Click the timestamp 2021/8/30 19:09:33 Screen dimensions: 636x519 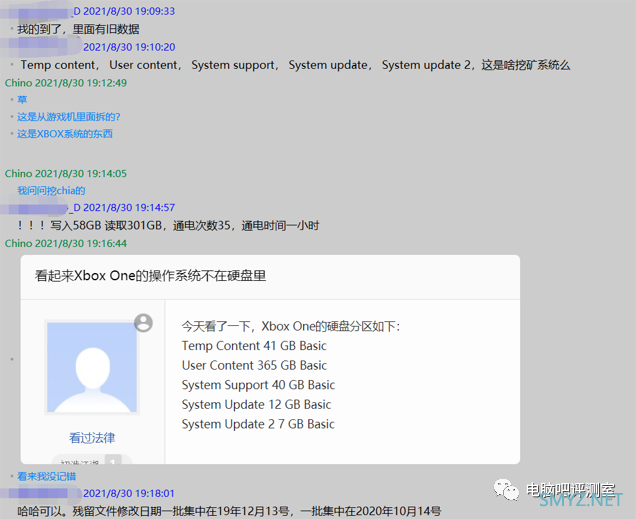(129, 11)
